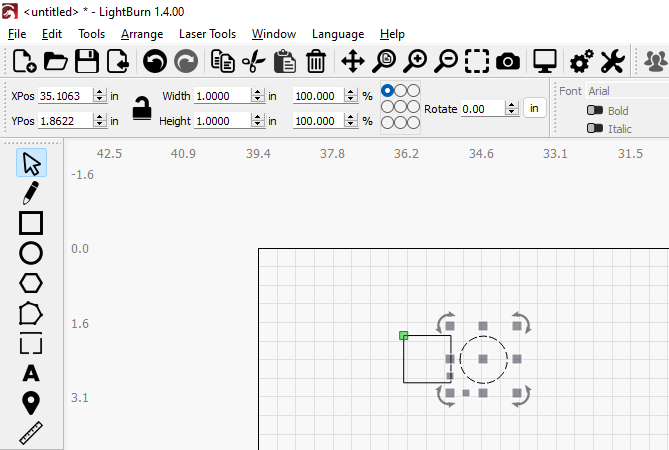
Task: Click the Height spinner arrows
Action: pos(257,121)
